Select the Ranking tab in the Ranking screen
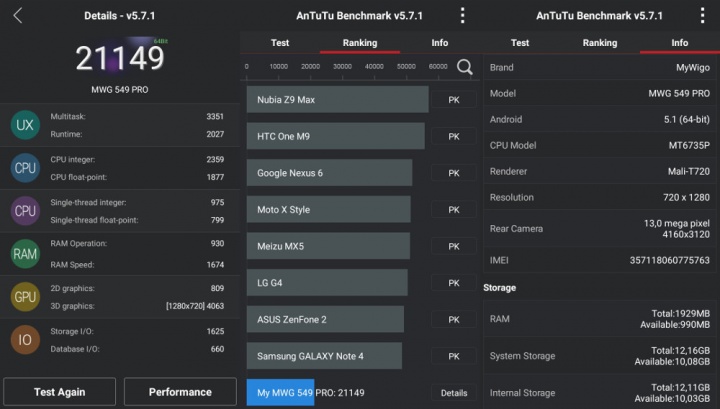This screenshot has height=409, width=720. [x=360, y=43]
